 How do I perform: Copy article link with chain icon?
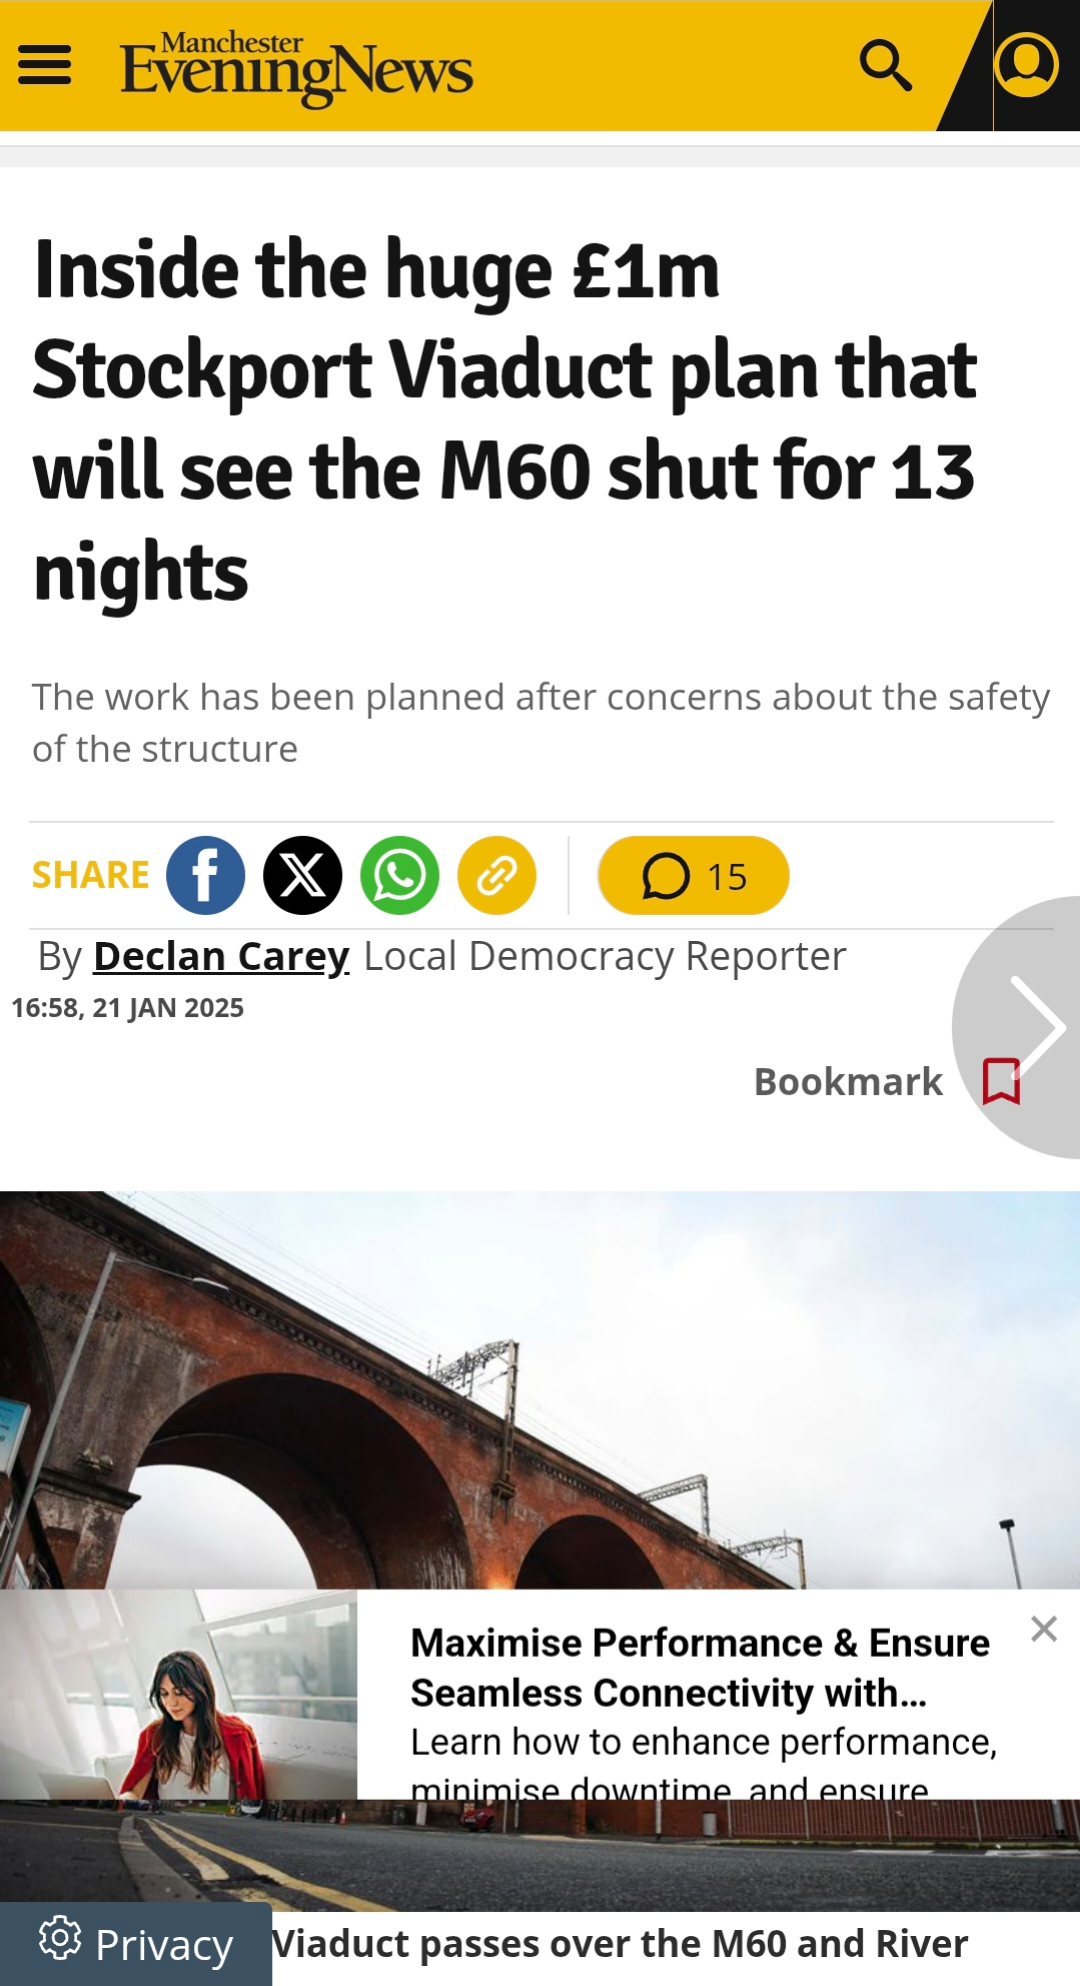pos(497,875)
